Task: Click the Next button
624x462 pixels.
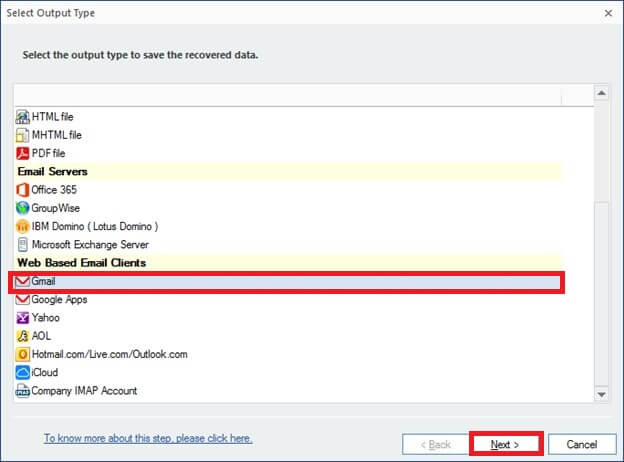Action: (505, 444)
